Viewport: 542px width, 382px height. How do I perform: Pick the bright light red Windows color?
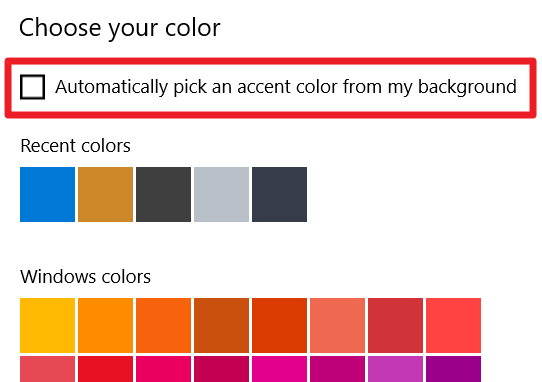(x=454, y=325)
